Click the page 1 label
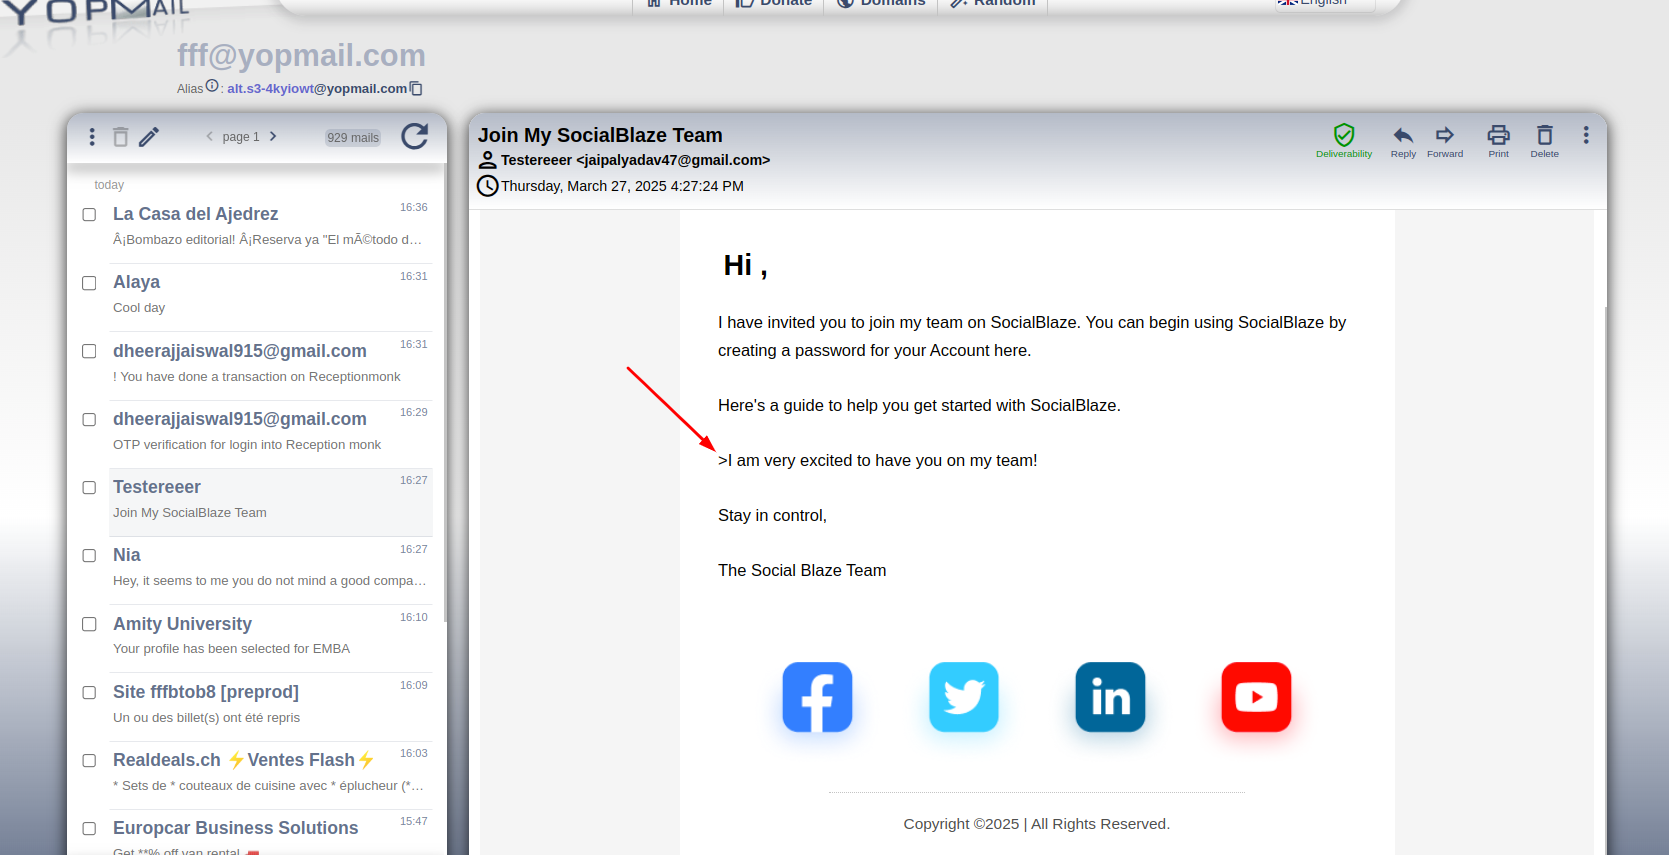This screenshot has width=1669, height=855. pyautogui.click(x=241, y=137)
